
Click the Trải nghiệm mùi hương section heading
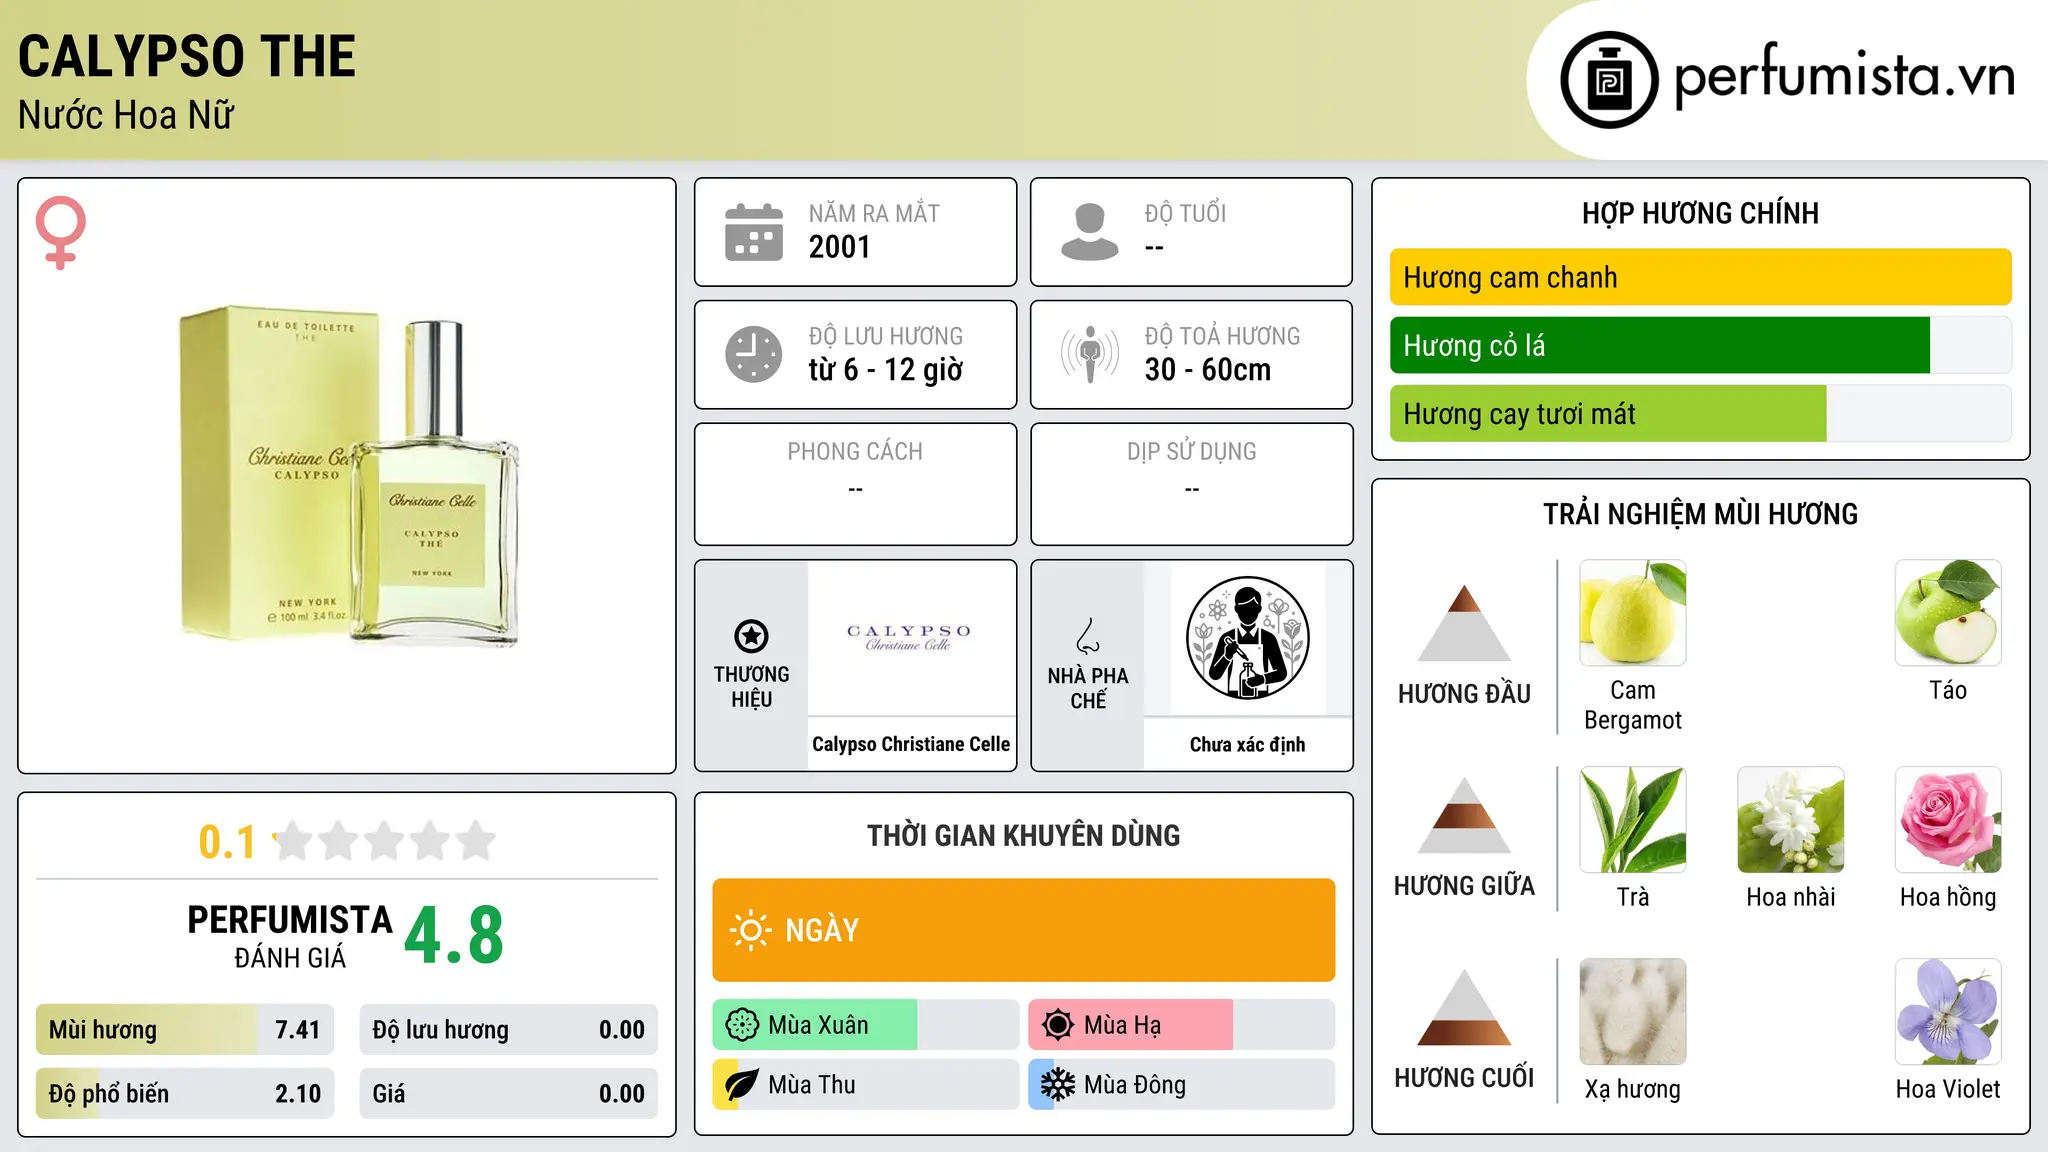1700,514
